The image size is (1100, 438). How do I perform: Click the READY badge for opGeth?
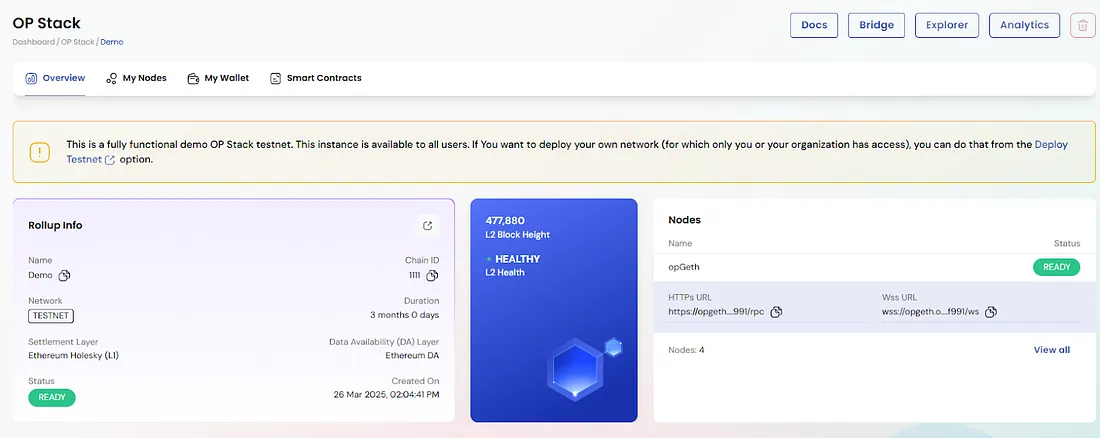click(x=1057, y=267)
